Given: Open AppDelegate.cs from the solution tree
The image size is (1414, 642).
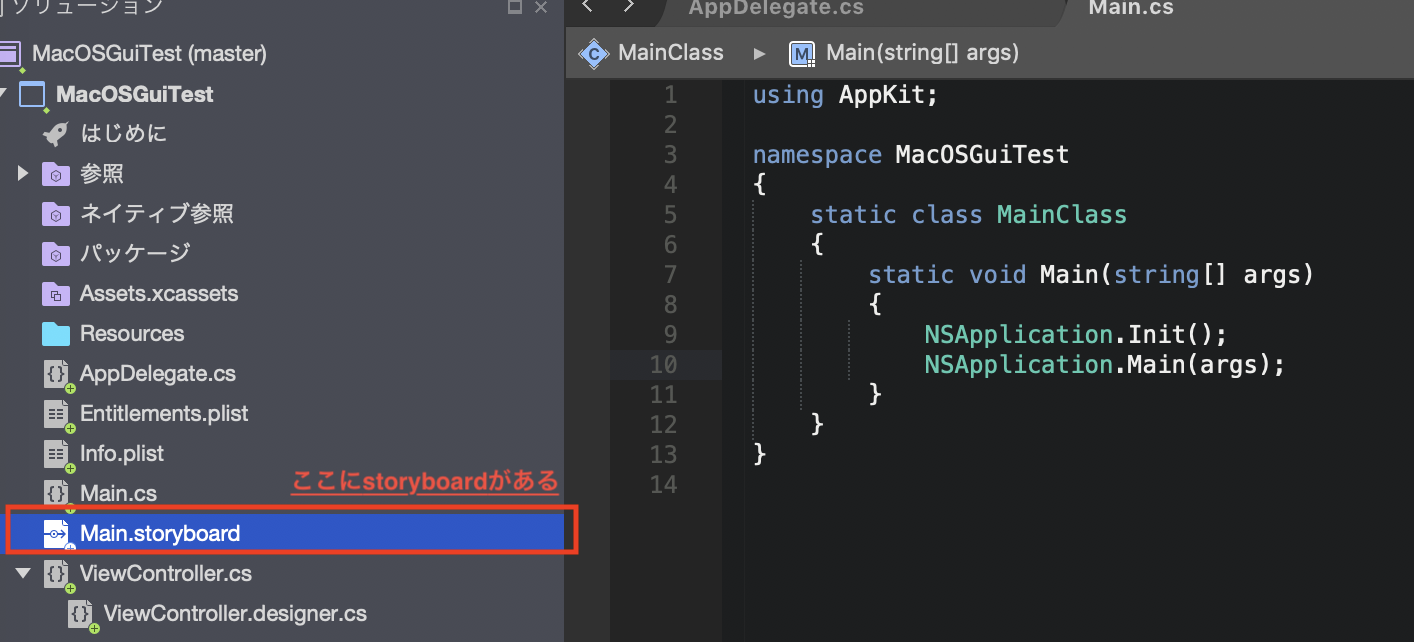Looking at the screenshot, I should (158, 374).
